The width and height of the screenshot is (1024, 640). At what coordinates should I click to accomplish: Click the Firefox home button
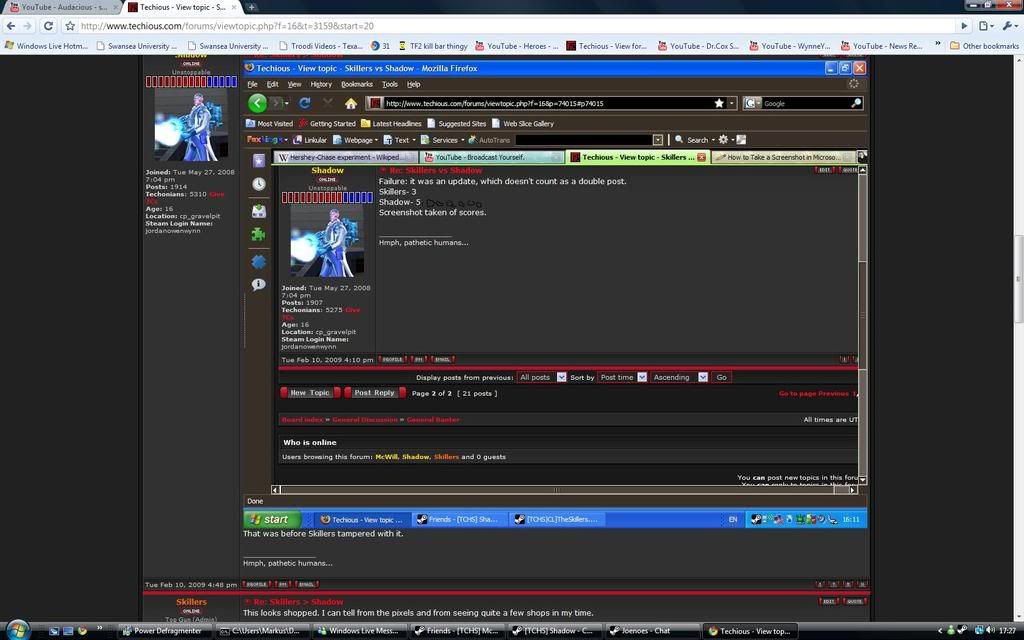tap(351, 103)
